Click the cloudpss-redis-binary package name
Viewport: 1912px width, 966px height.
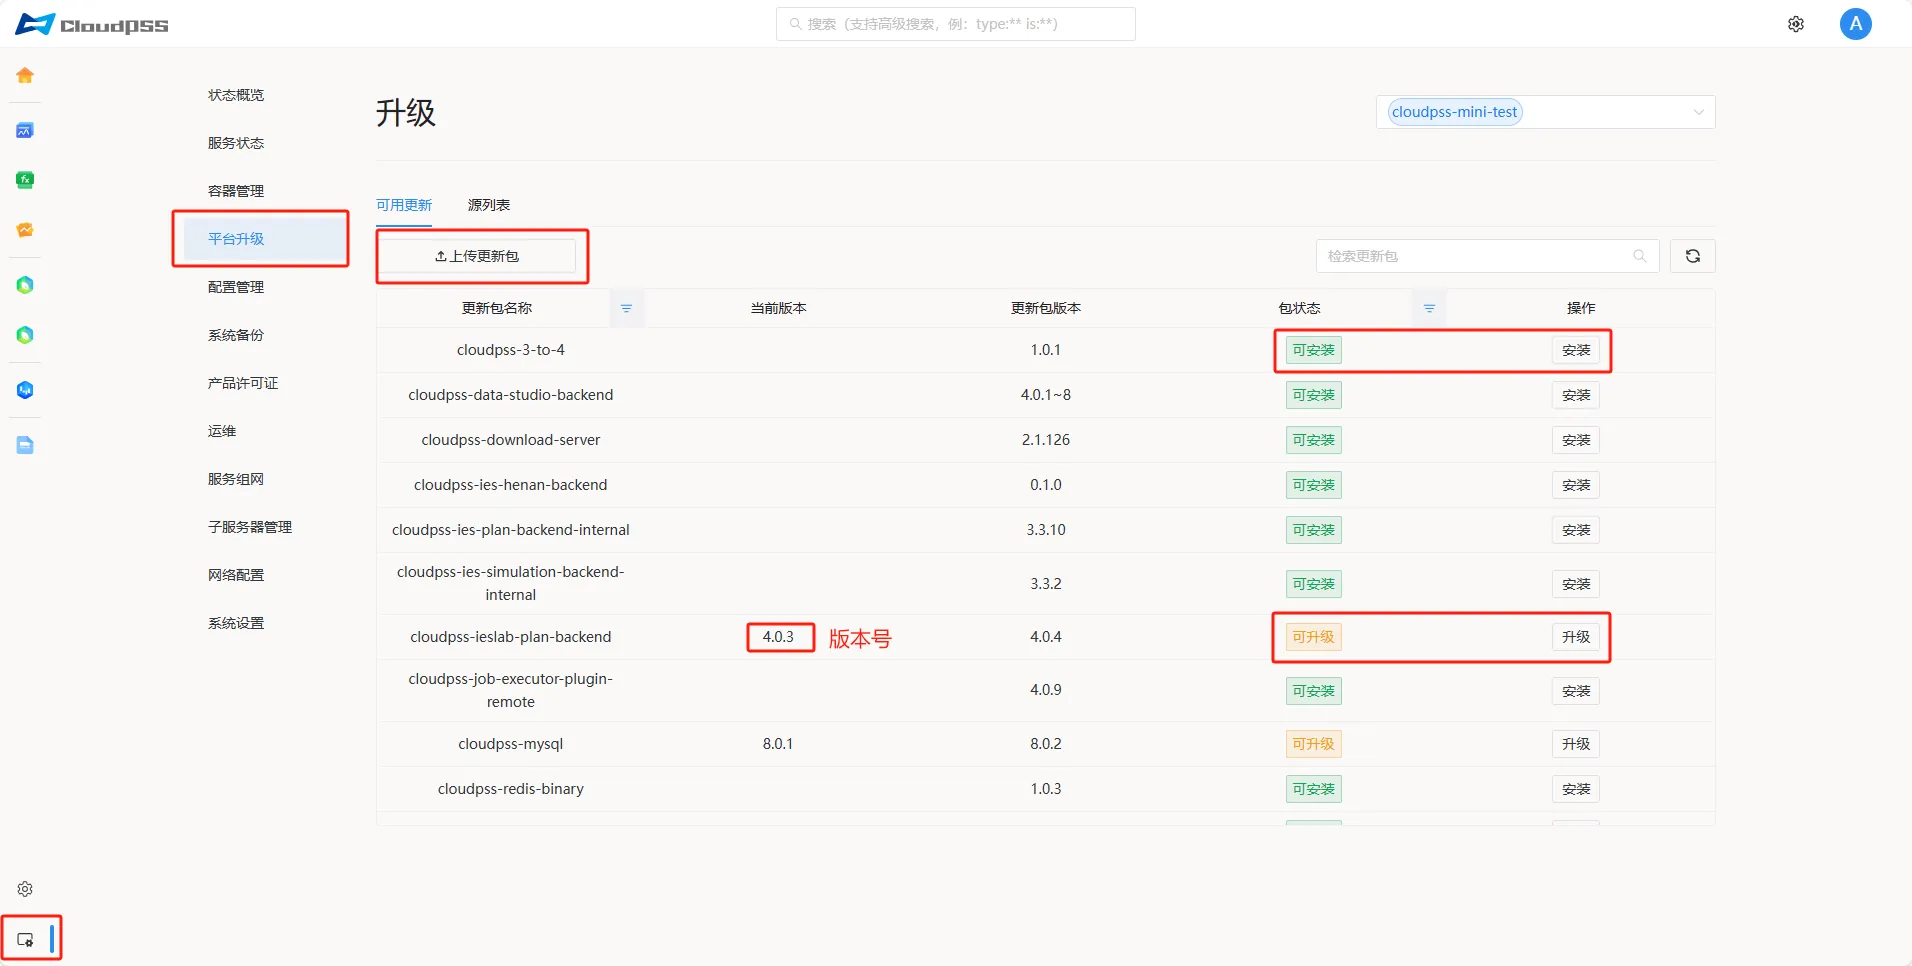[511, 789]
